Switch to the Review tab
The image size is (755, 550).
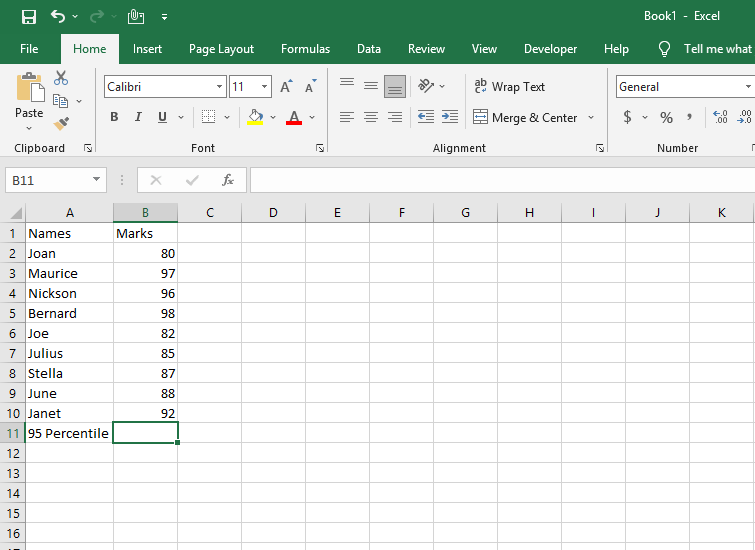[x=426, y=49]
